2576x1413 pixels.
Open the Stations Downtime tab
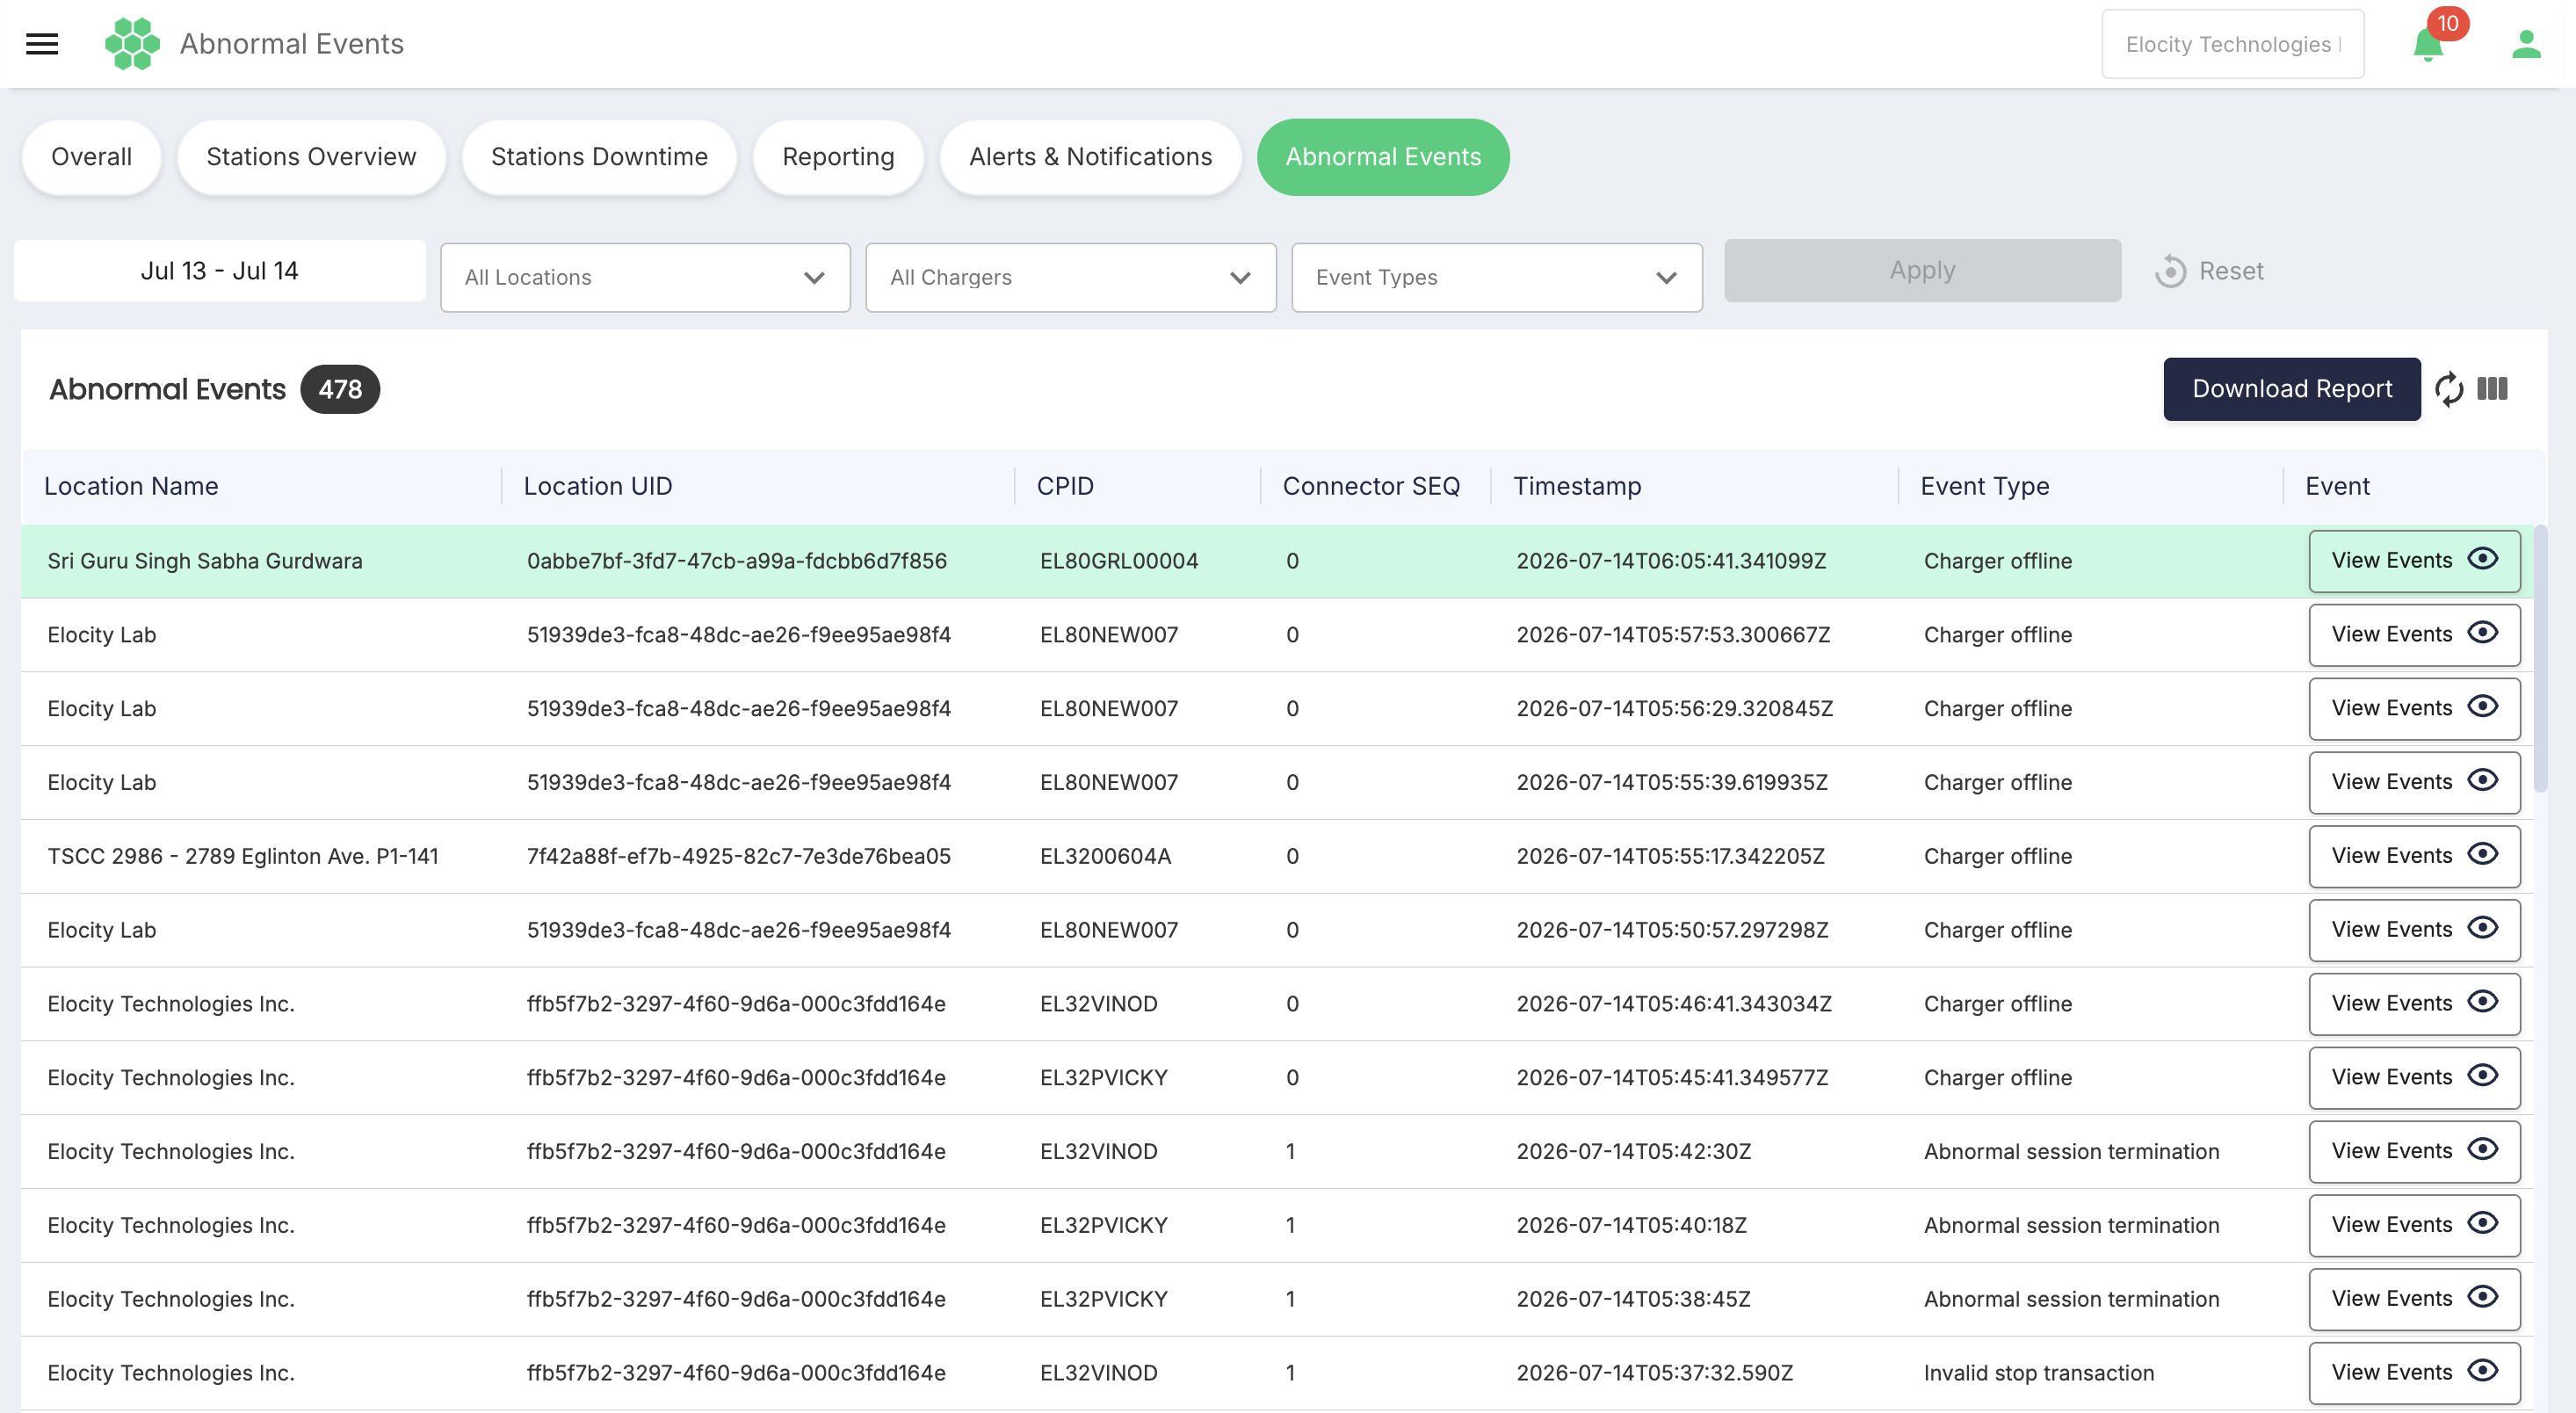(599, 157)
